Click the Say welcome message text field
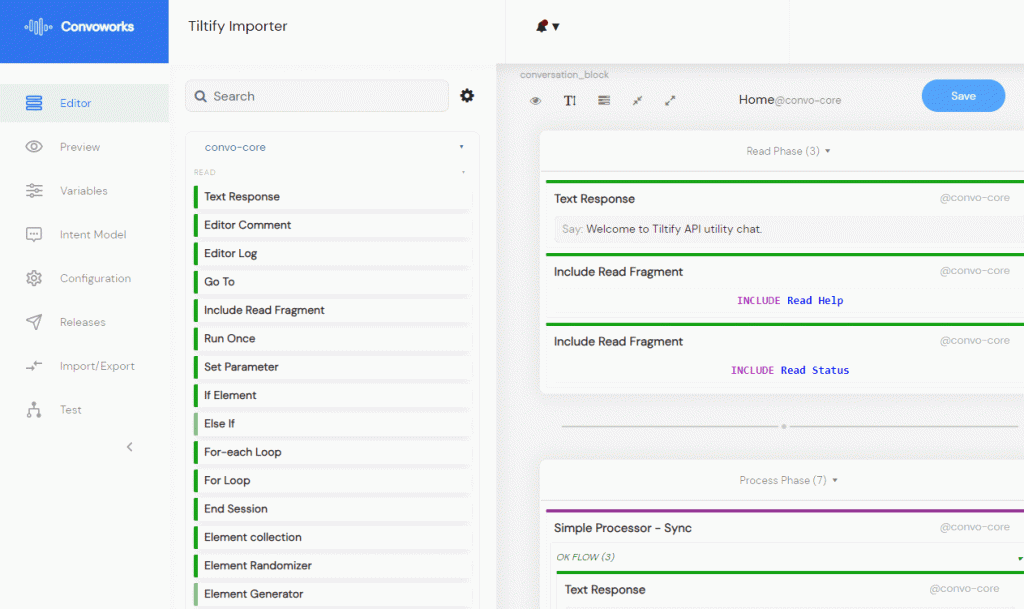This screenshot has height=609, width=1024. [x=789, y=229]
